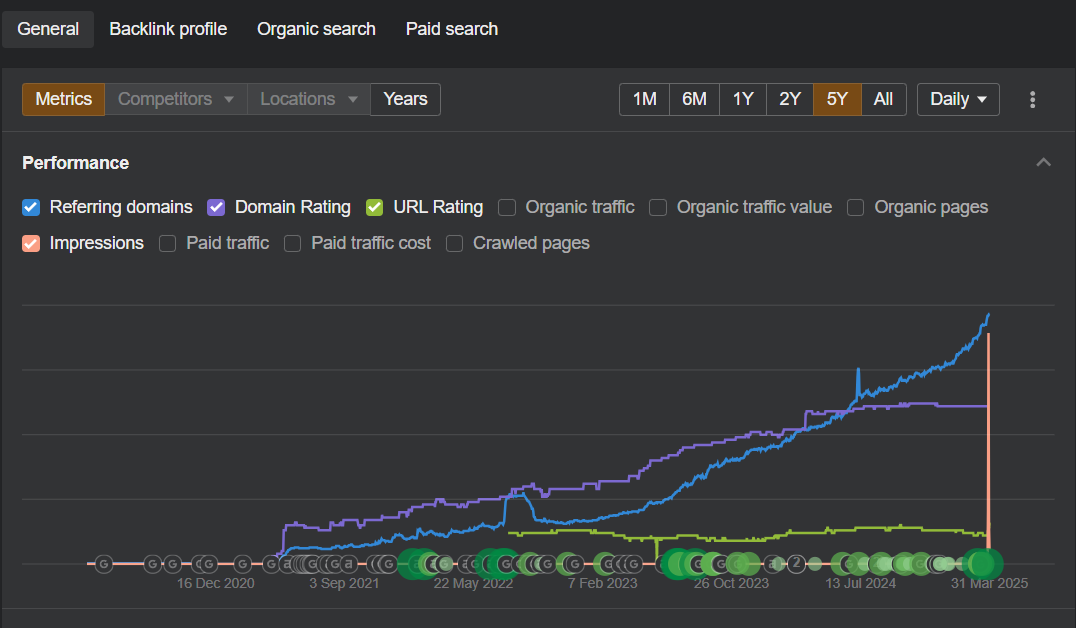Open the Paid search tab
The width and height of the screenshot is (1076, 628).
click(x=452, y=29)
